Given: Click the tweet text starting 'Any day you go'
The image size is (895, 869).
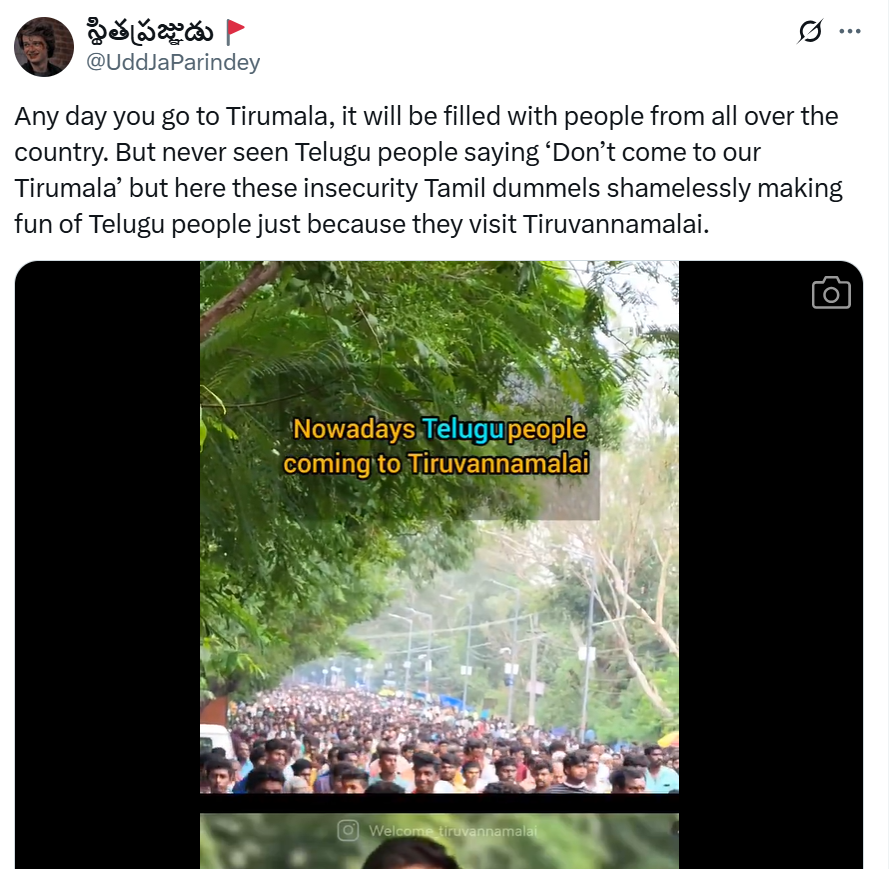Looking at the screenshot, I should (428, 170).
